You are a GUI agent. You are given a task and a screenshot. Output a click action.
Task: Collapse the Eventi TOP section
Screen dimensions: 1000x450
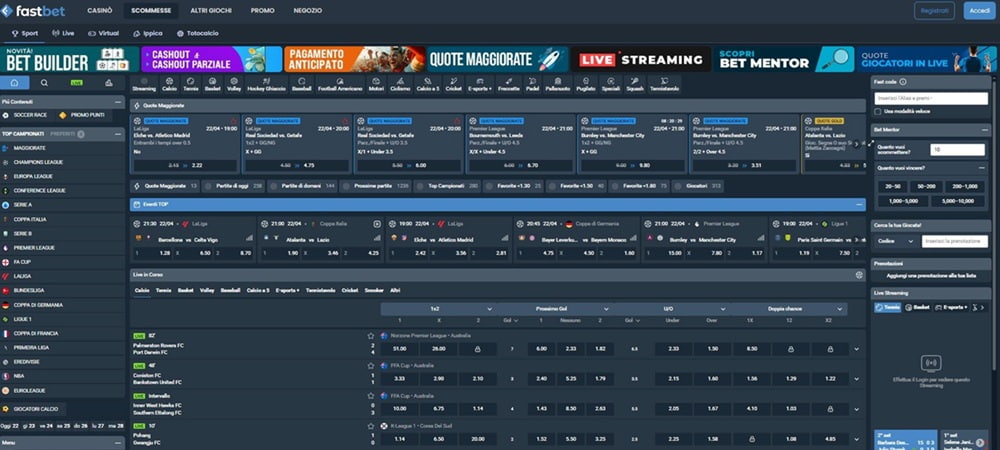[859, 205]
